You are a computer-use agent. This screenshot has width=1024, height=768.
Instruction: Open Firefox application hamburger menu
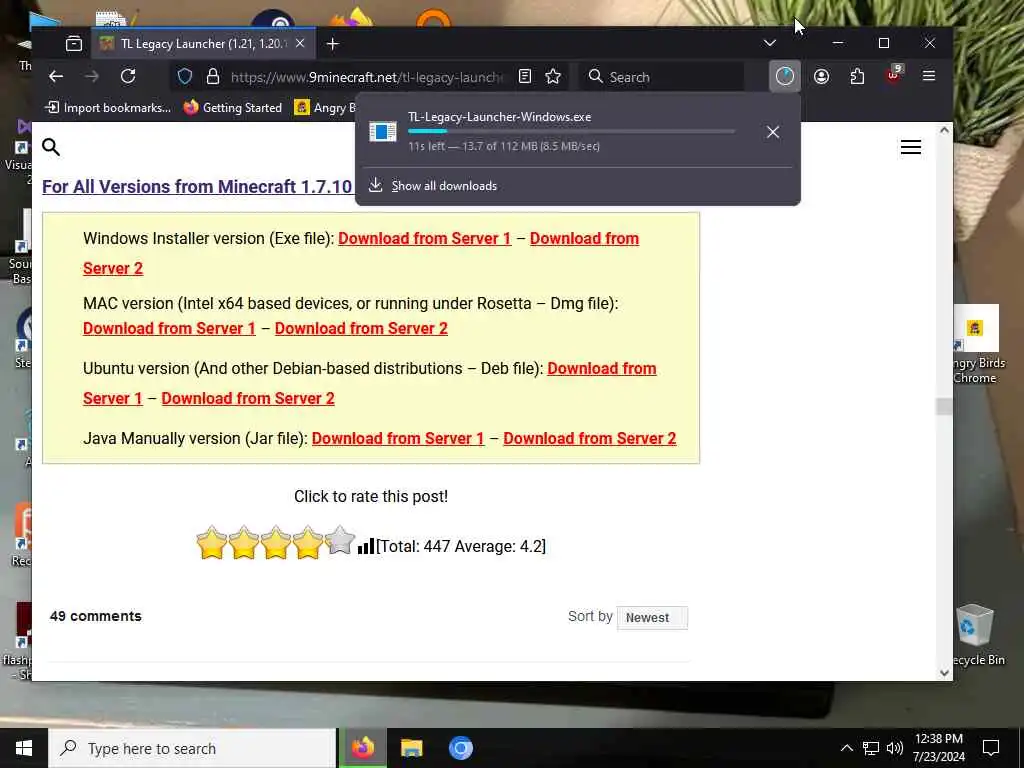click(x=929, y=76)
